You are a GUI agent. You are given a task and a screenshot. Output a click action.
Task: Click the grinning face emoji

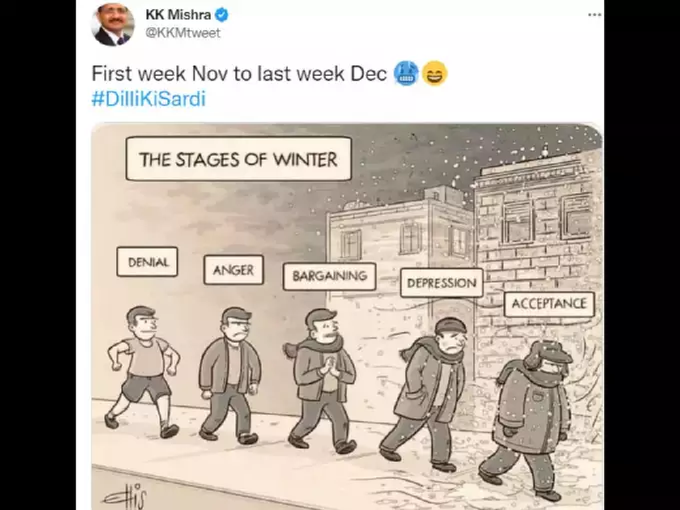click(435, 73)
